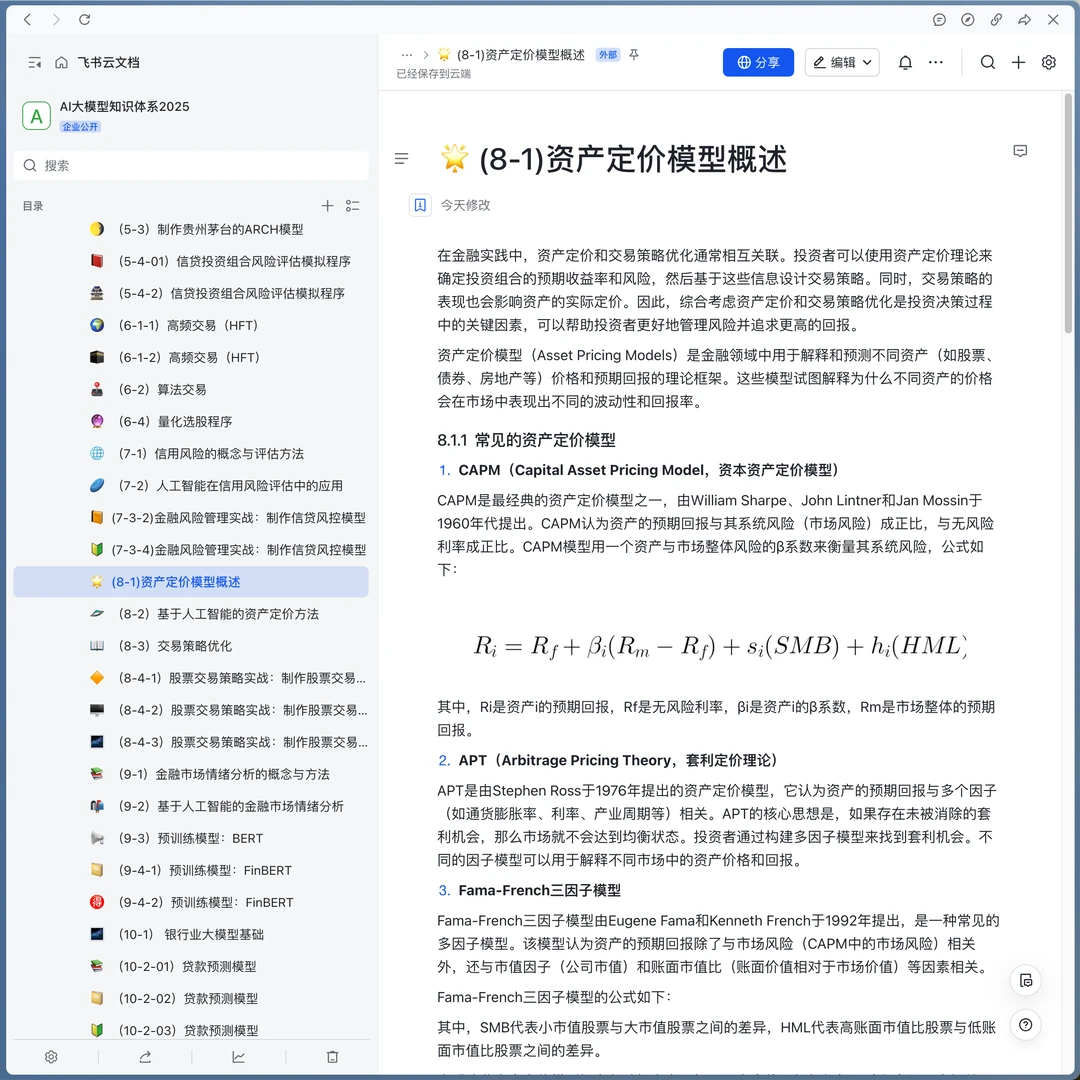Viewport: 1080px width, 1080px height.
Task: Click the search magnifier in the top bar
Action: click(988, 62)
